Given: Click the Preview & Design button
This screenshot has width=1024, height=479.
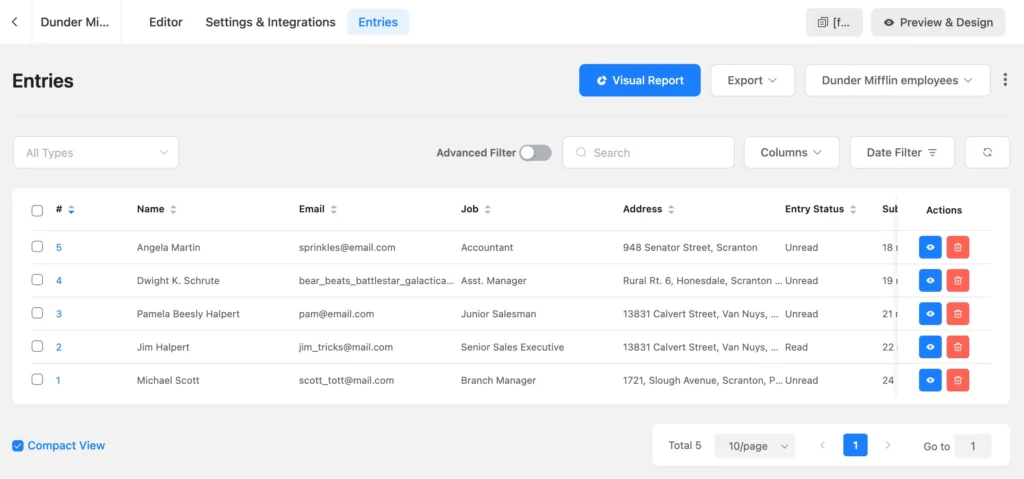Looking at the screenshot, I should tap(938, 22).
